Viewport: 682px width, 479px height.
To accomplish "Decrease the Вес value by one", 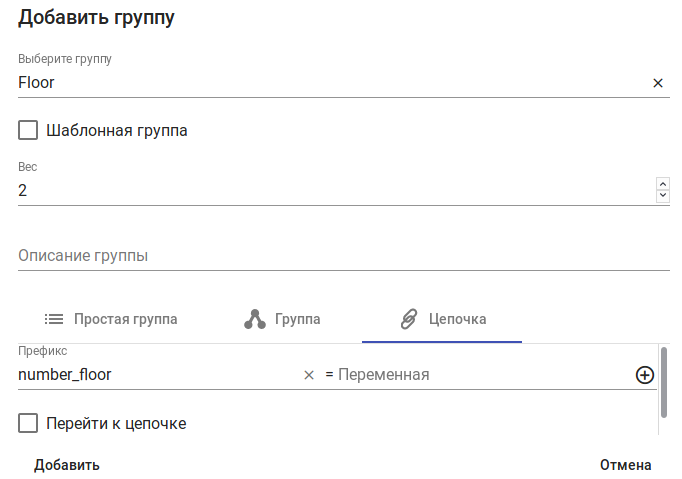I will pyautogui.click(x=662, y=196).
